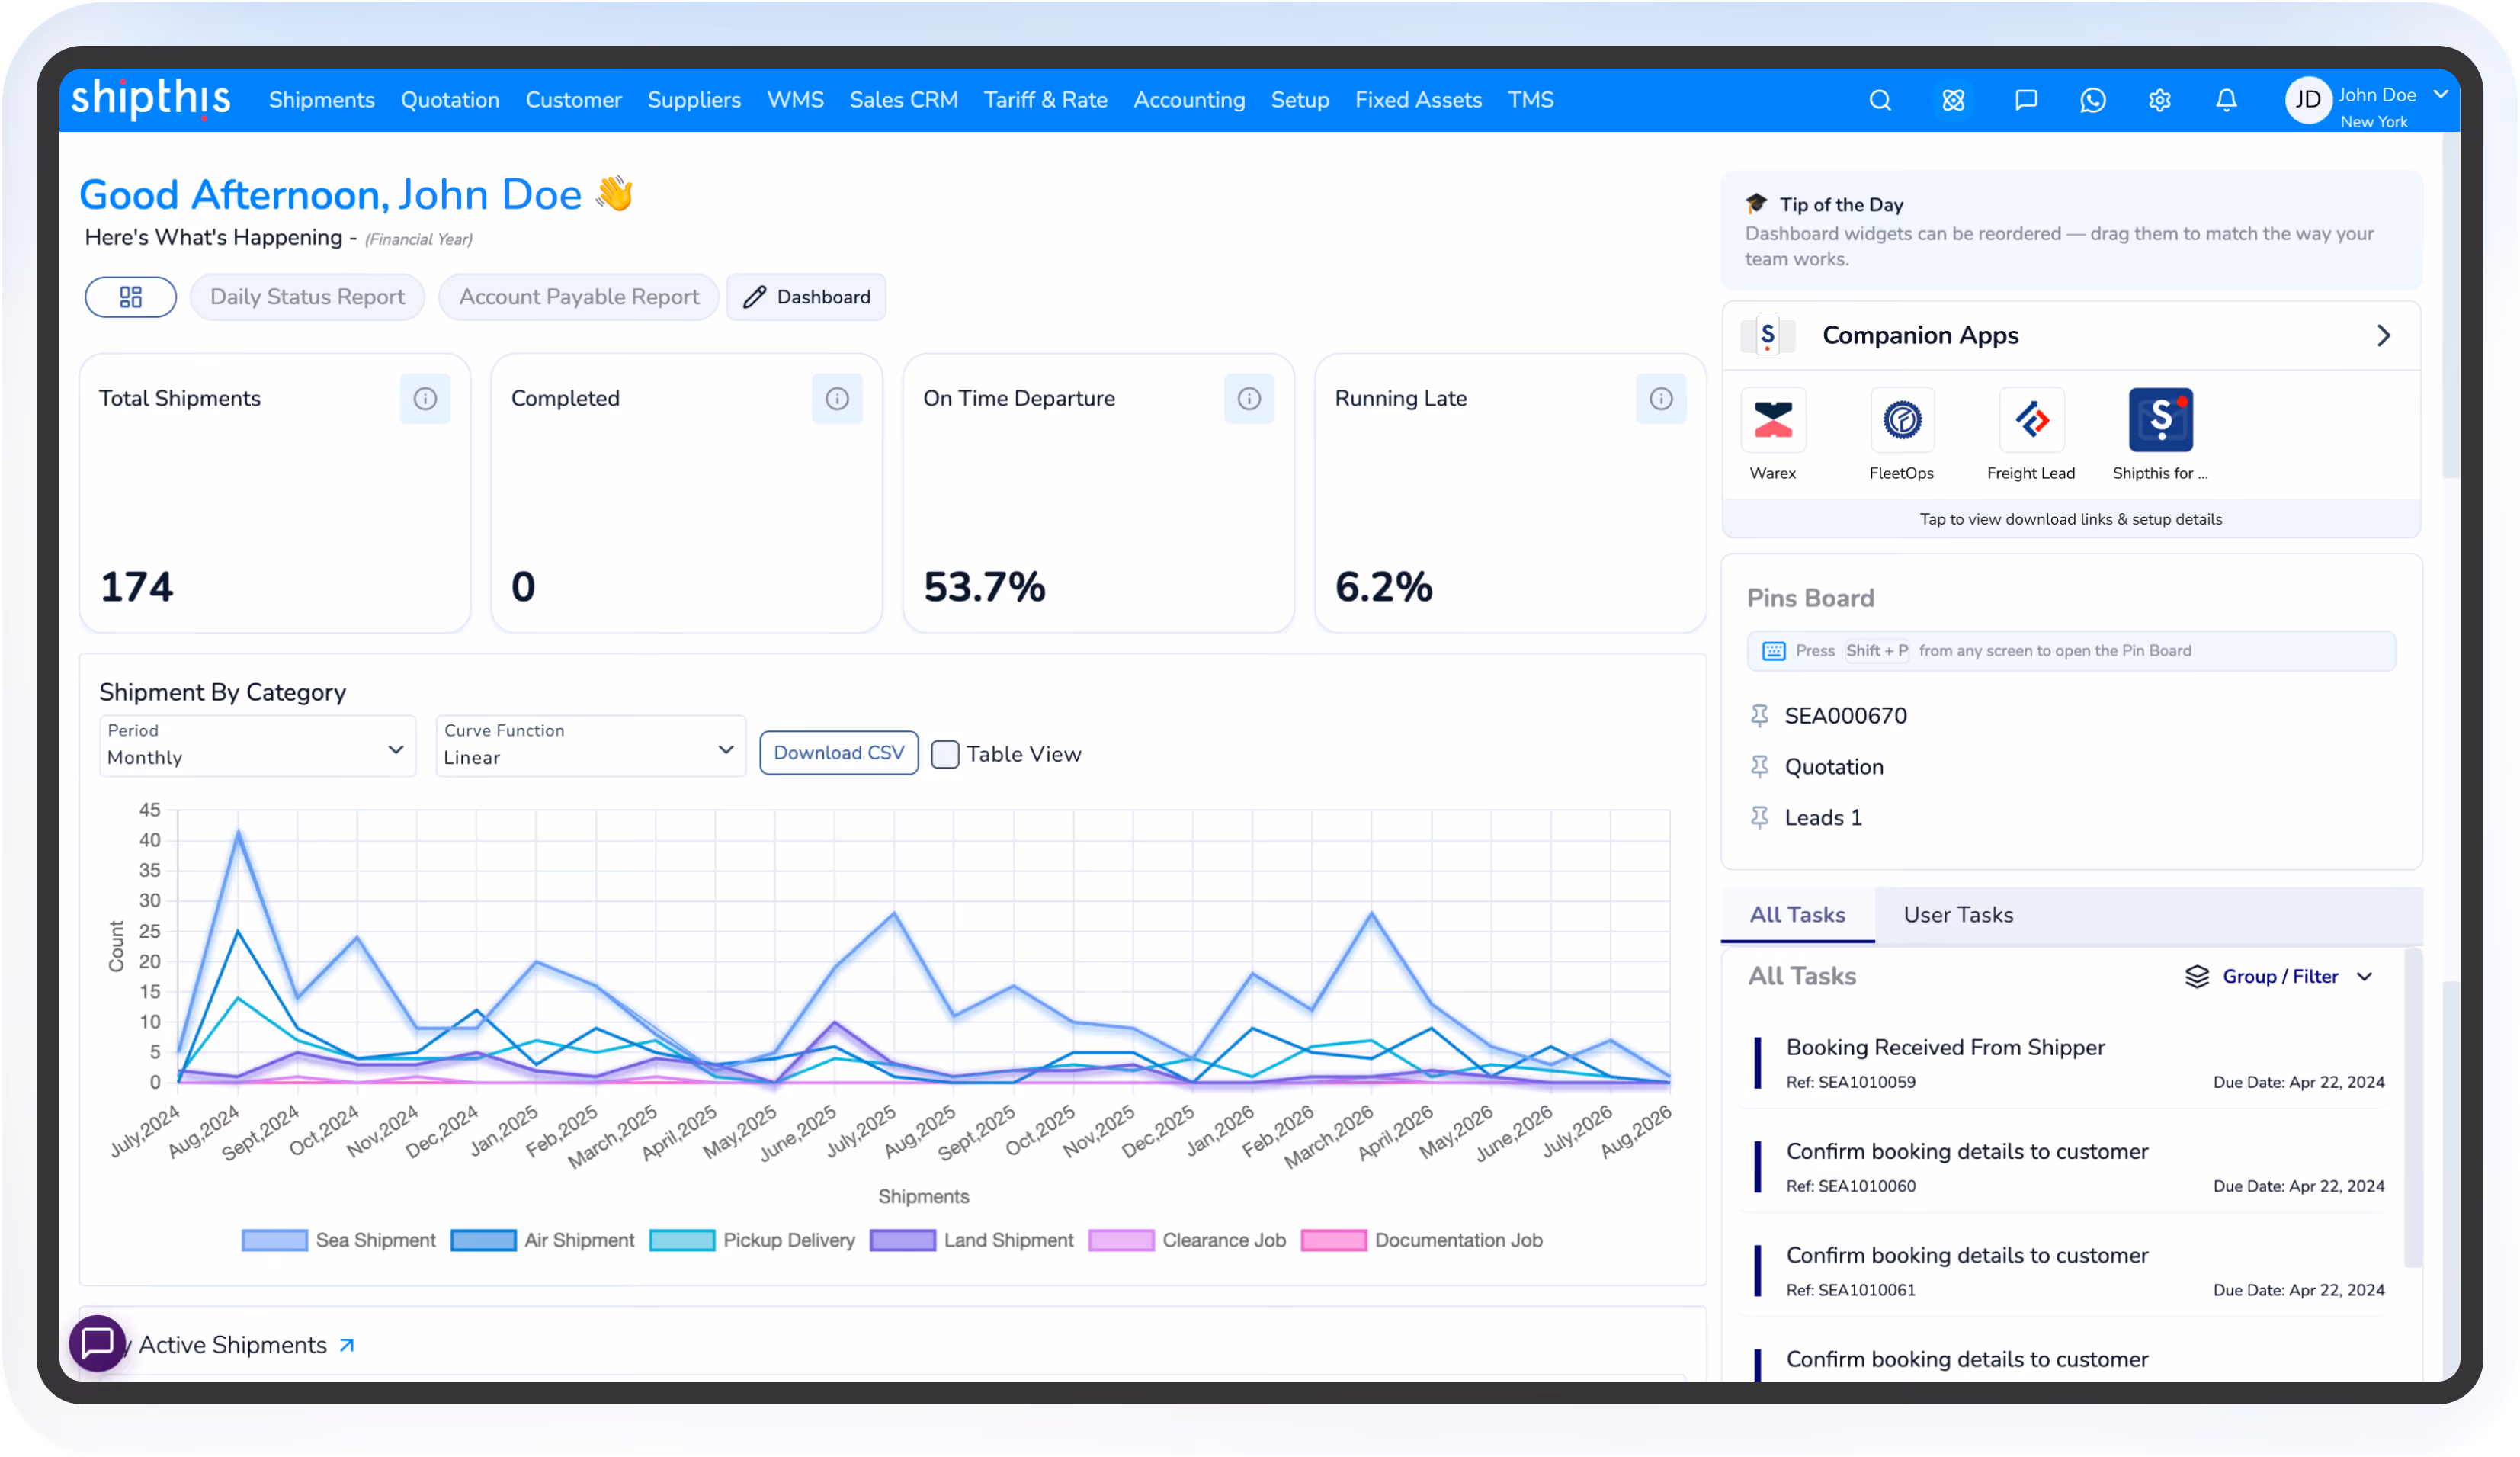This screenshot has height=1457, width=2520.
Task: Click the JD user avatar
Action: tap(2307, 100)
